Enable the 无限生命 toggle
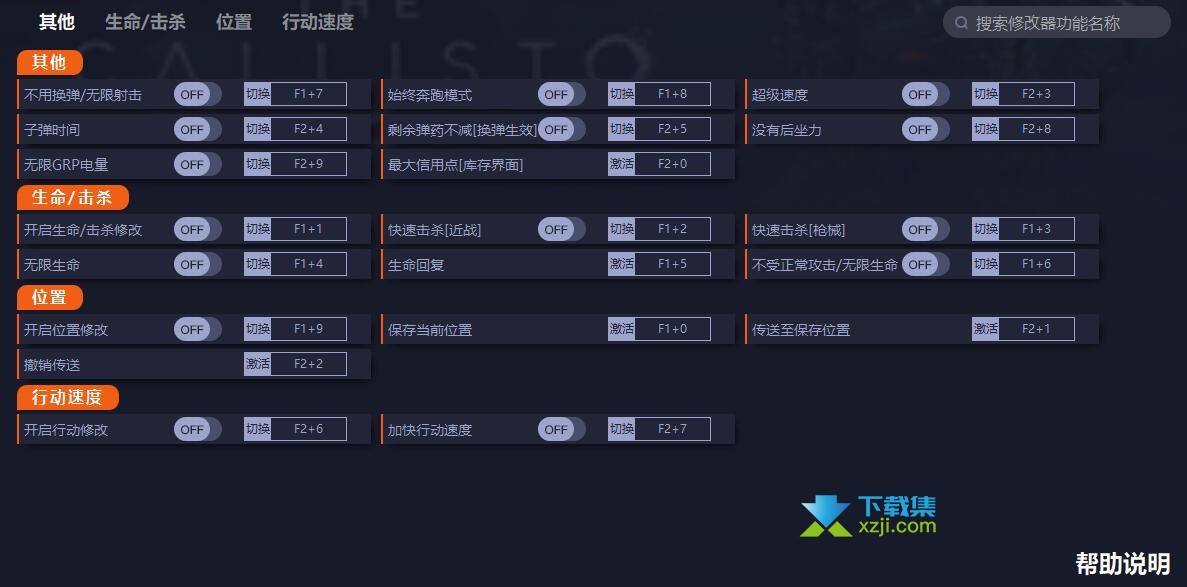This screenshot has width=1187, height=587. click(198, 264)
